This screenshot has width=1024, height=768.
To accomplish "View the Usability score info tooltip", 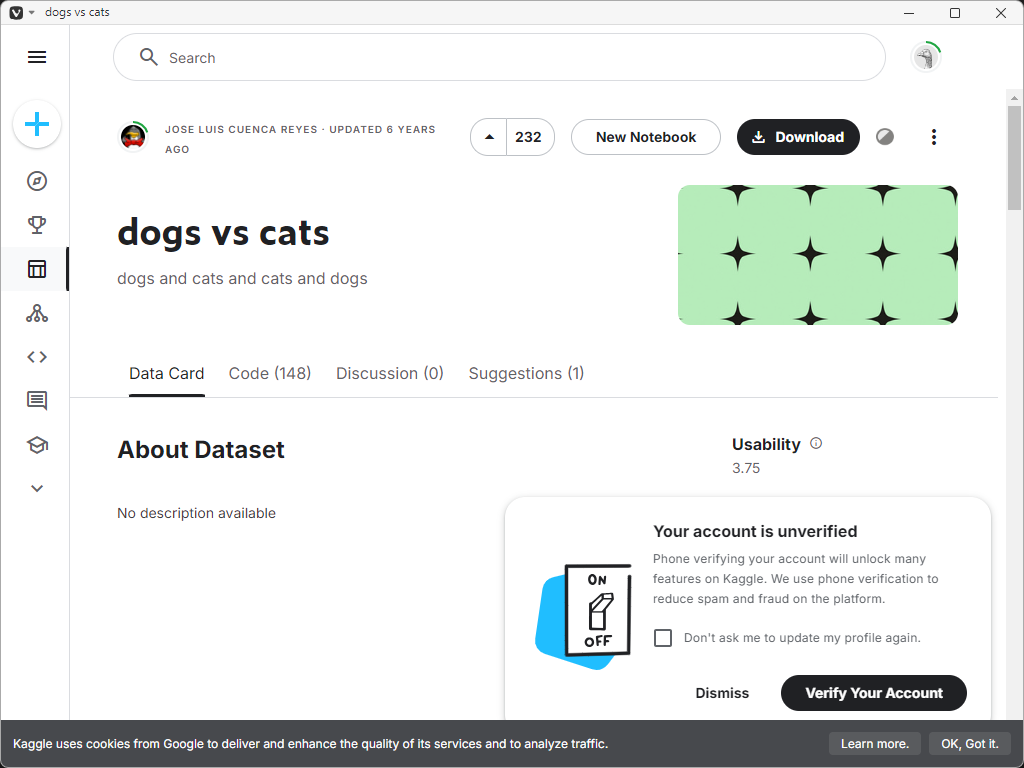I will pyautogui.click(x=816, y=443).
